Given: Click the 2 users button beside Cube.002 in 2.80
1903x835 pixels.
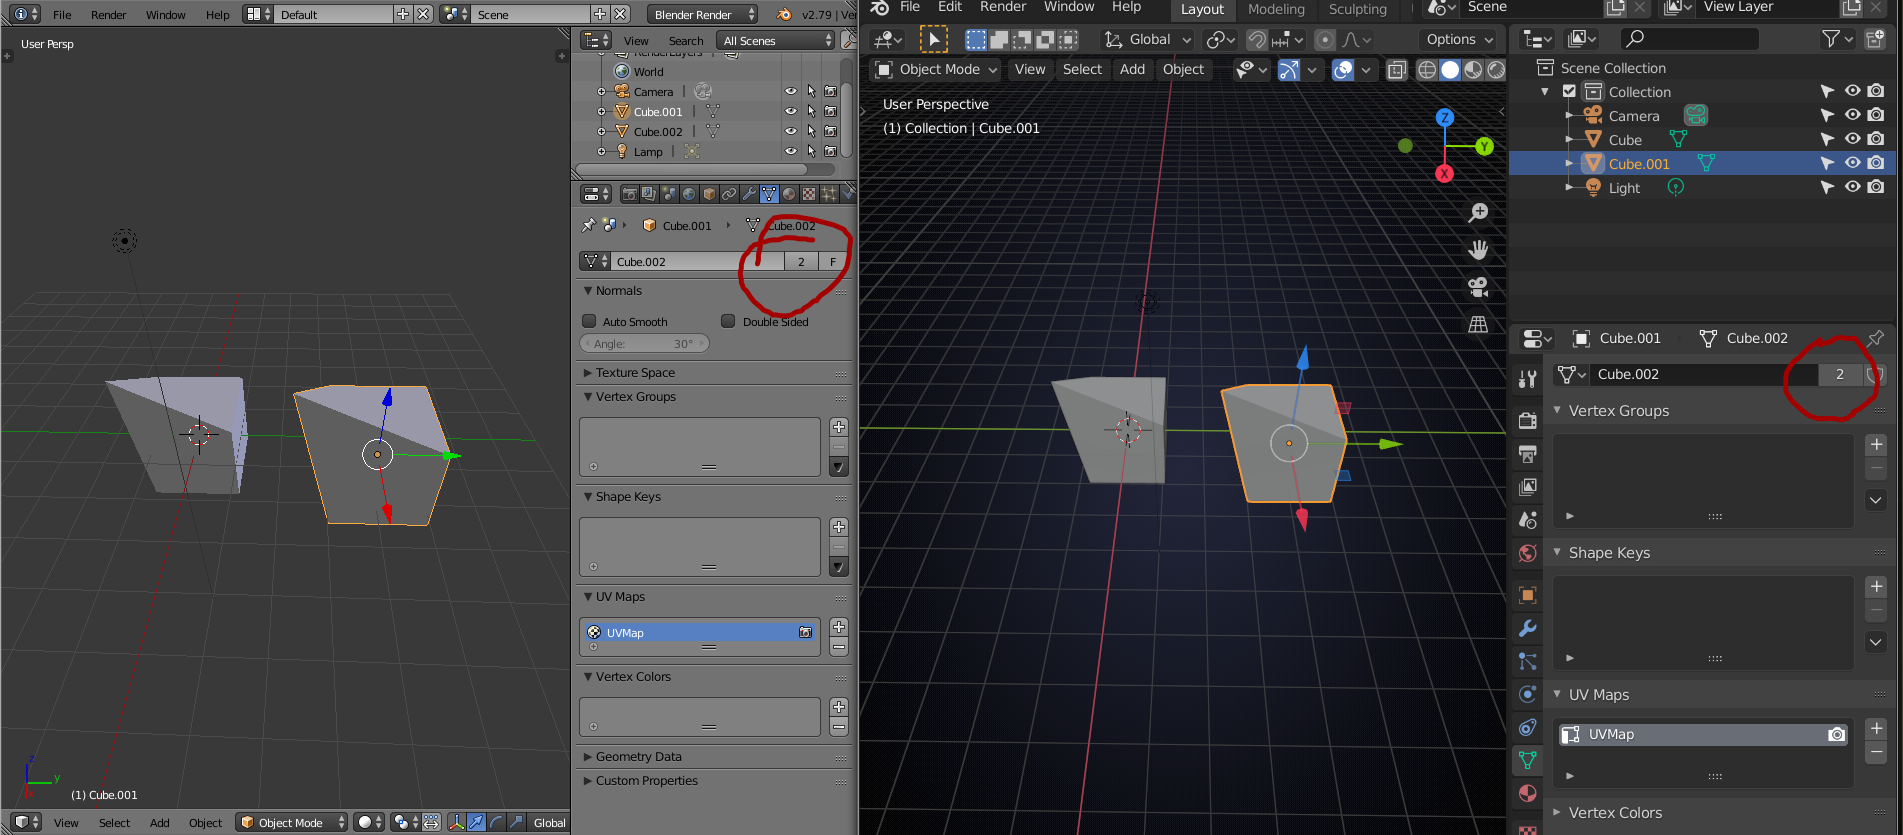Looking at the screenshot, I should point(1840,374).
